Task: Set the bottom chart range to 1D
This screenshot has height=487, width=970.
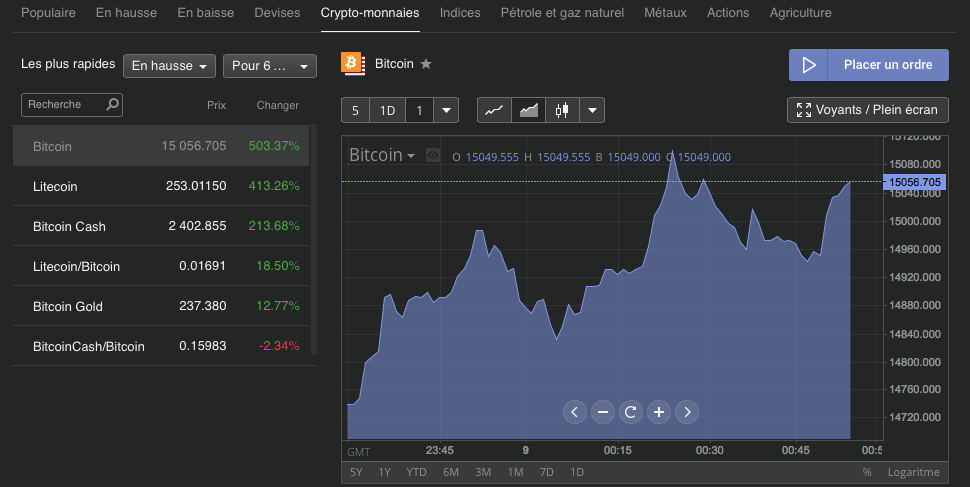Action: tap(577, 472)
